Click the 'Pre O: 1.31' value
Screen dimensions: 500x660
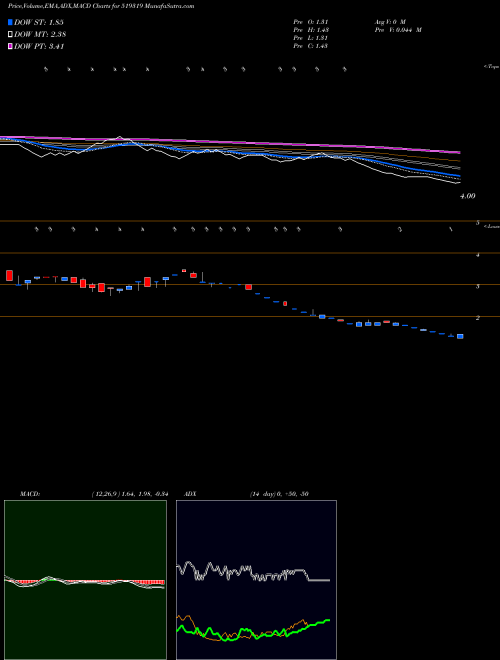click(311, 21)
